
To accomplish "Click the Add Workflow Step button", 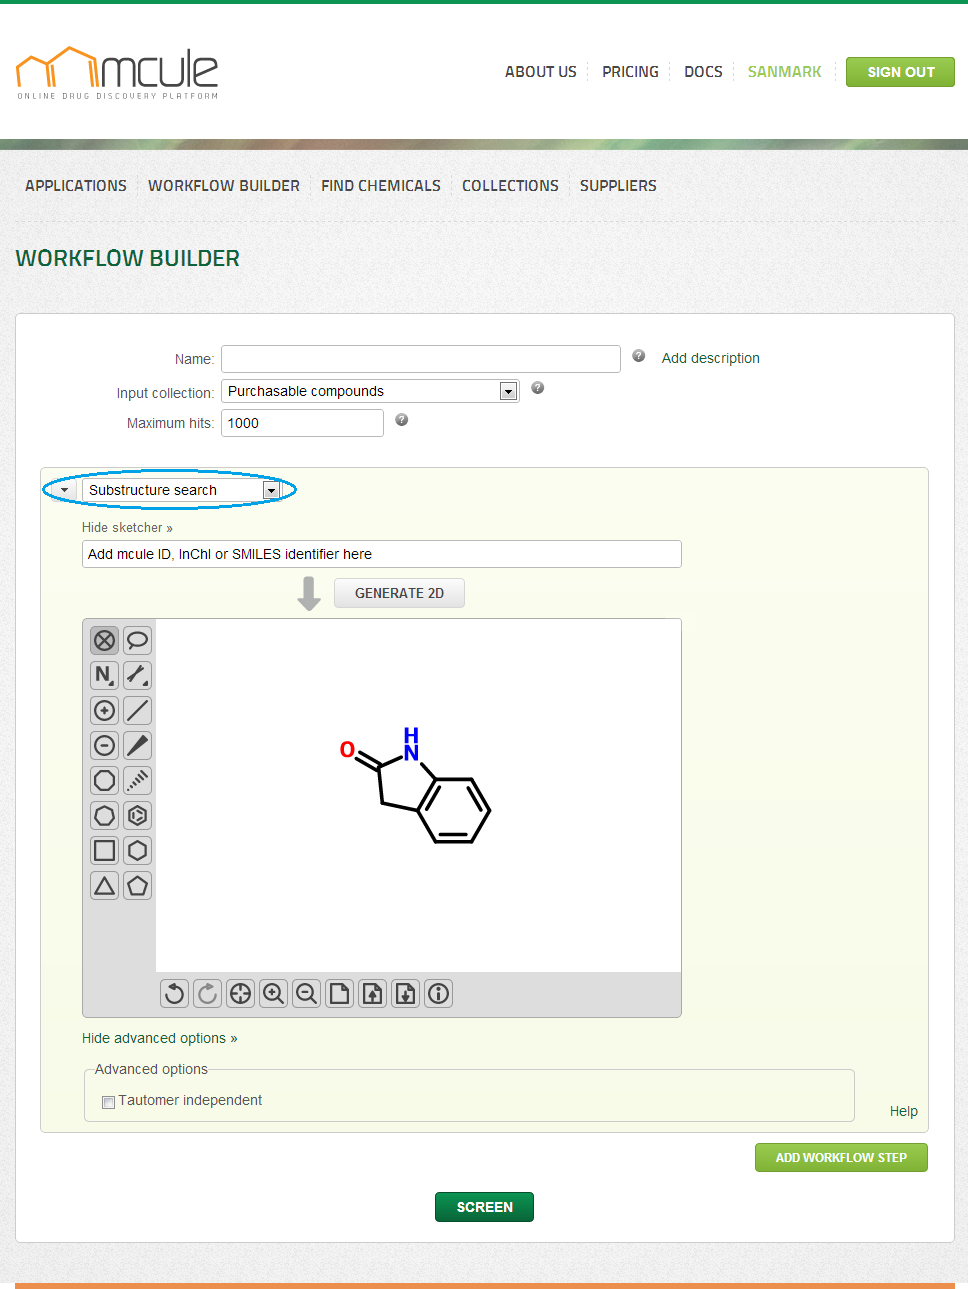I will pos(840,1157).
